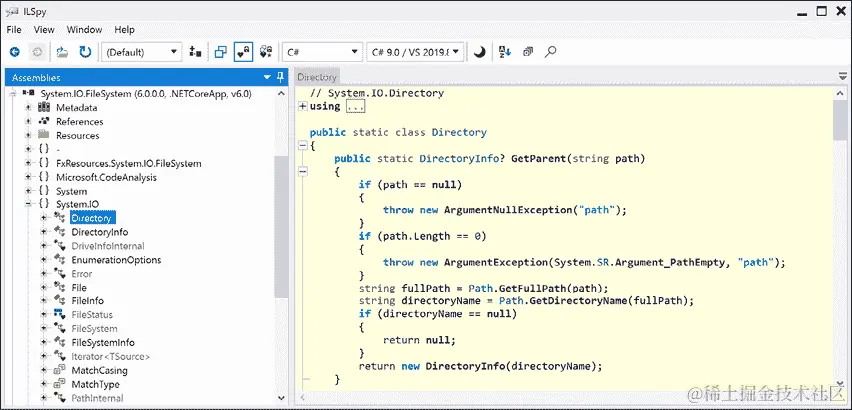Open Manage assembly lists icon

pos(195,52)
